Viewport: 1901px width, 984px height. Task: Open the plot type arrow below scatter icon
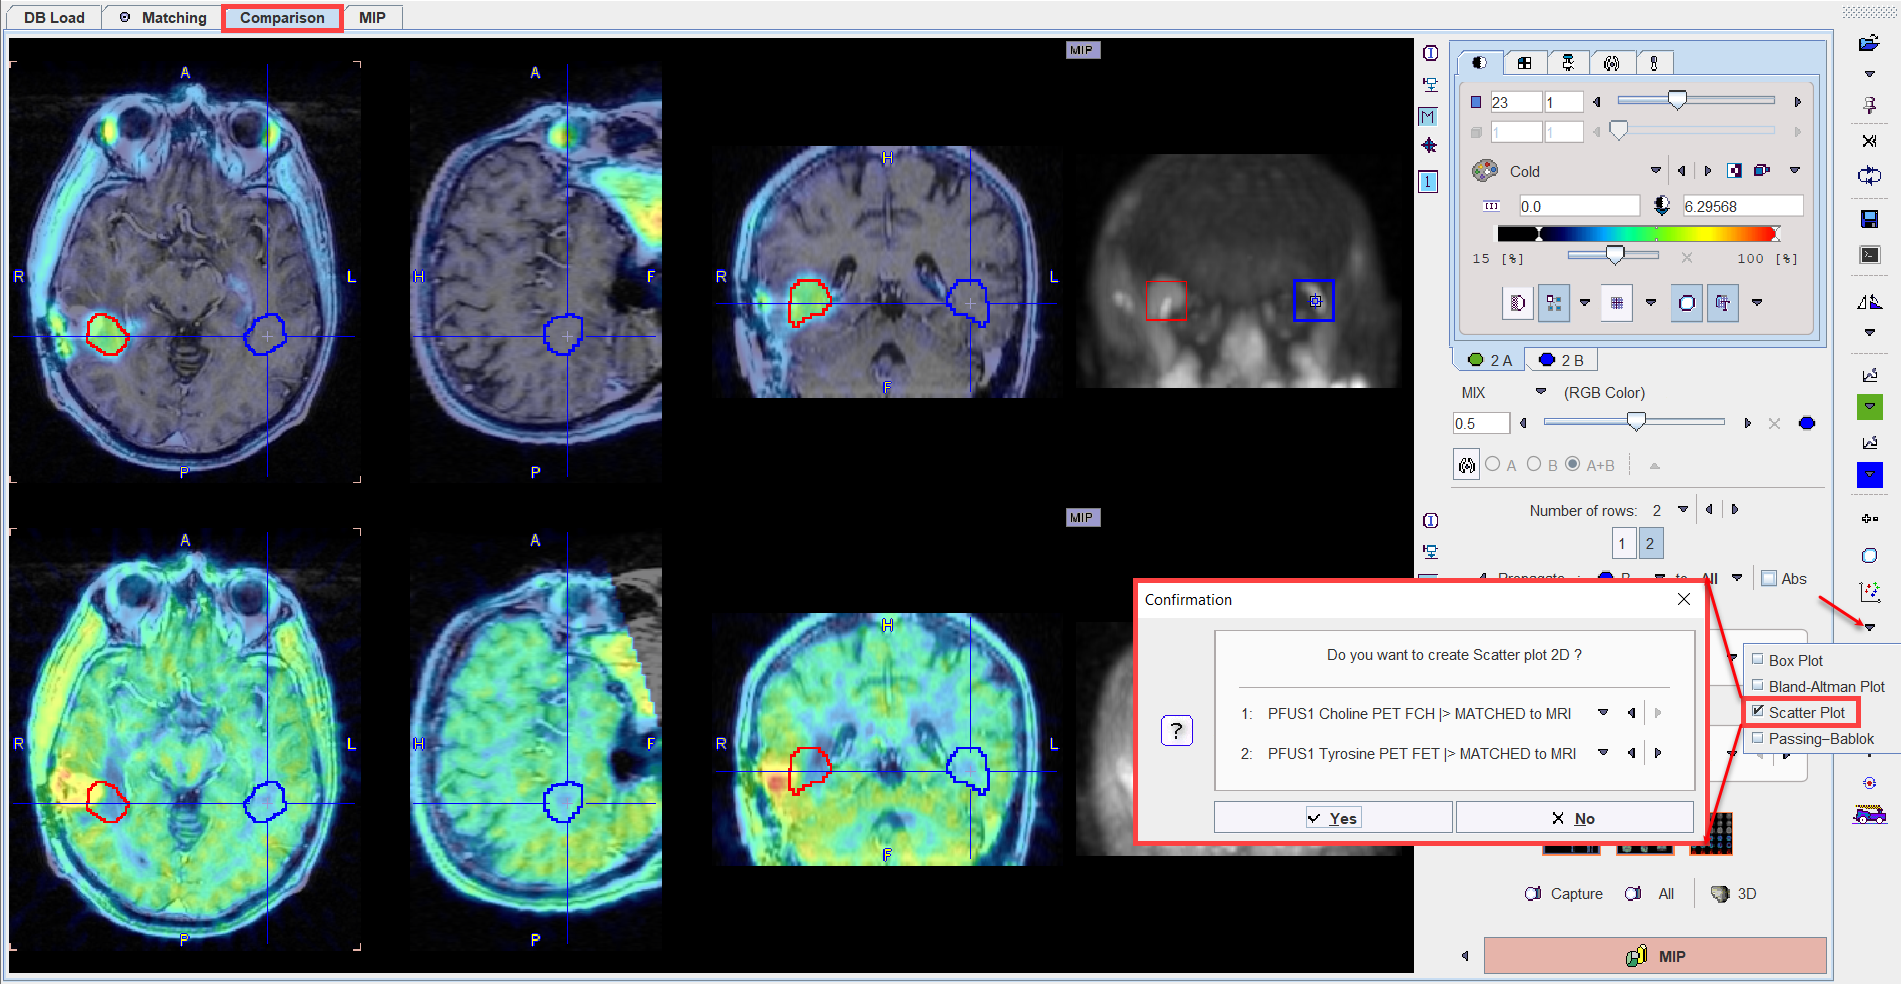click(x=1869, y=627)
